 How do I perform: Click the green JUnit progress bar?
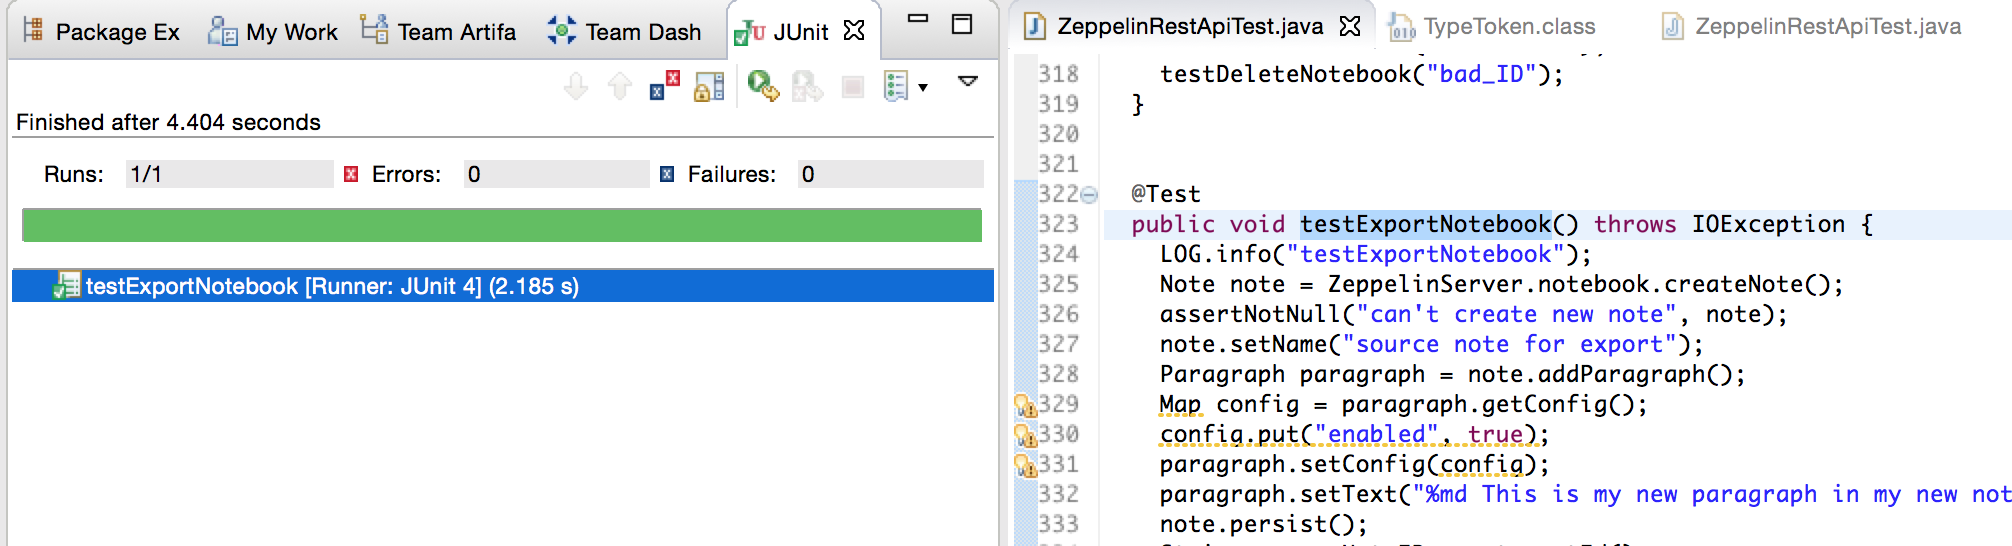[501, 225]
